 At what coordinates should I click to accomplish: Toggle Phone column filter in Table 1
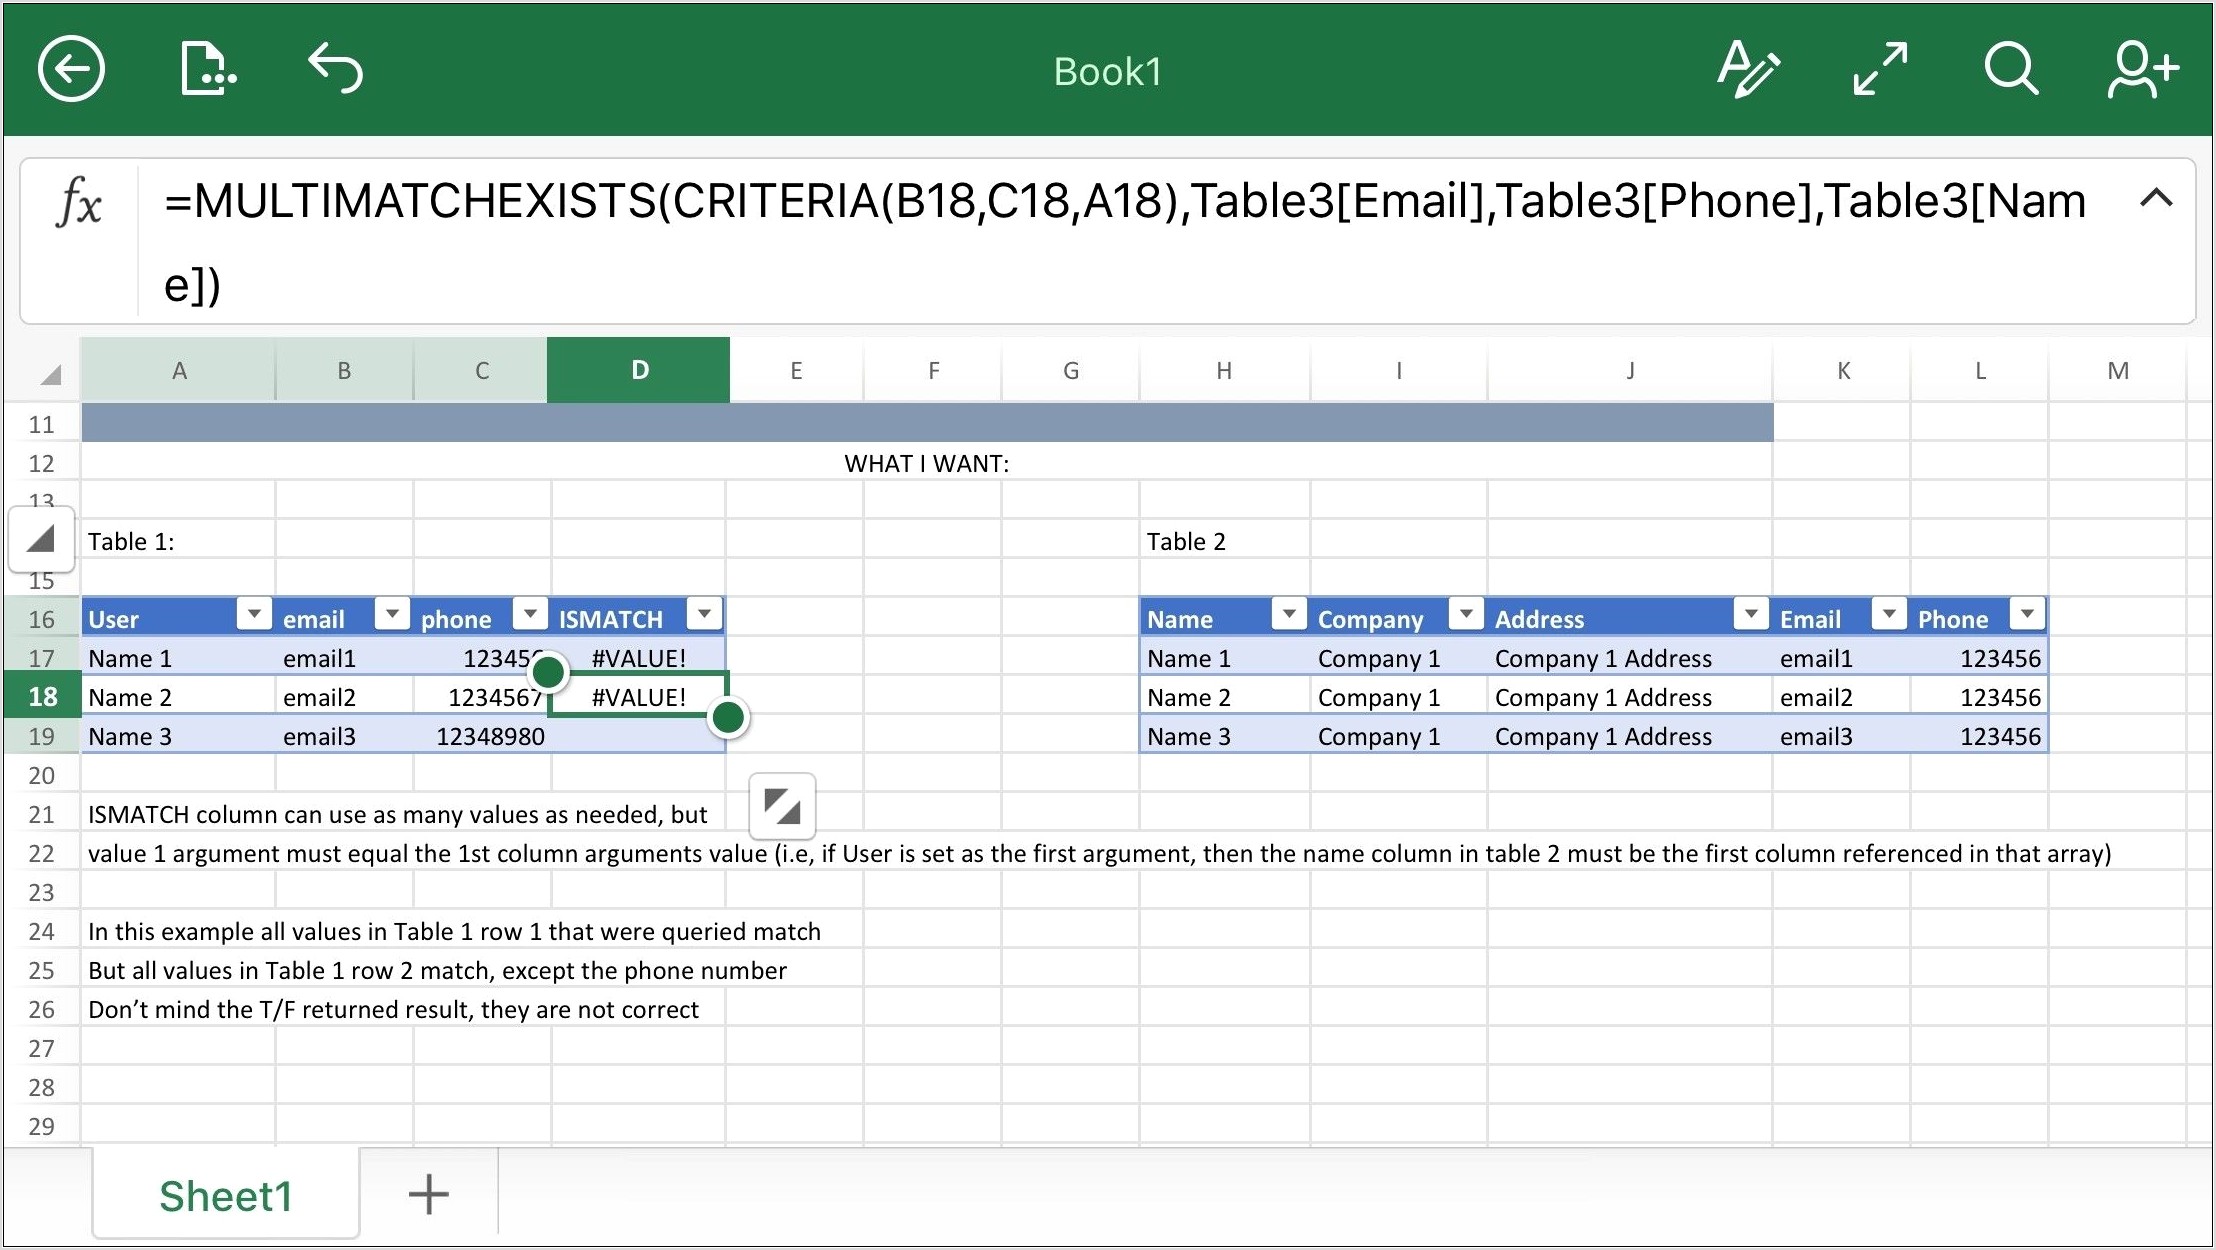(x=528, y=620)
